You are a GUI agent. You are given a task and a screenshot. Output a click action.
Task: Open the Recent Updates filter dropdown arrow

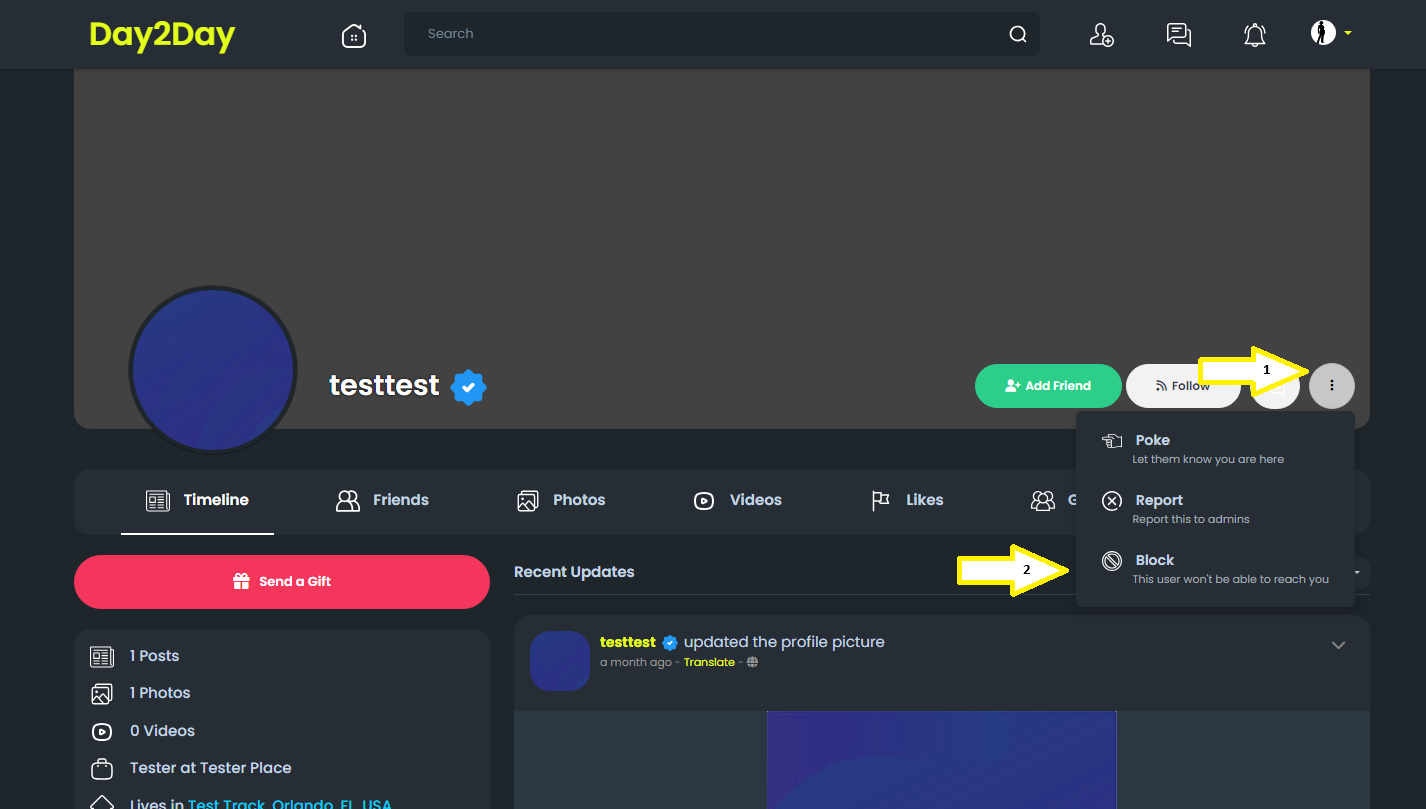click(1358, 572)
